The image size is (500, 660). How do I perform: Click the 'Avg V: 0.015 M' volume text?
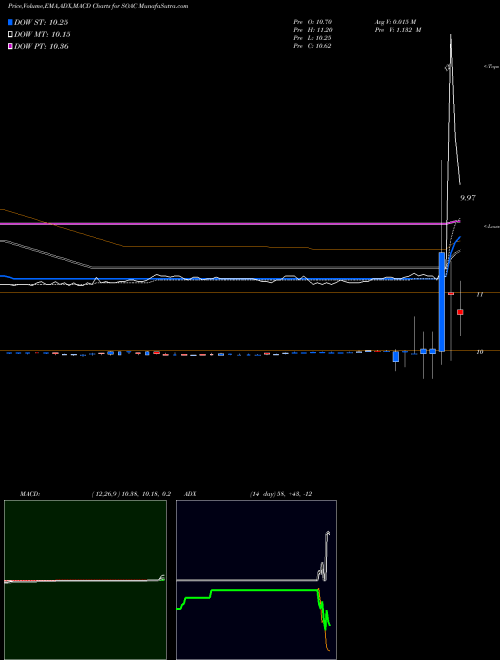[395, 22]
